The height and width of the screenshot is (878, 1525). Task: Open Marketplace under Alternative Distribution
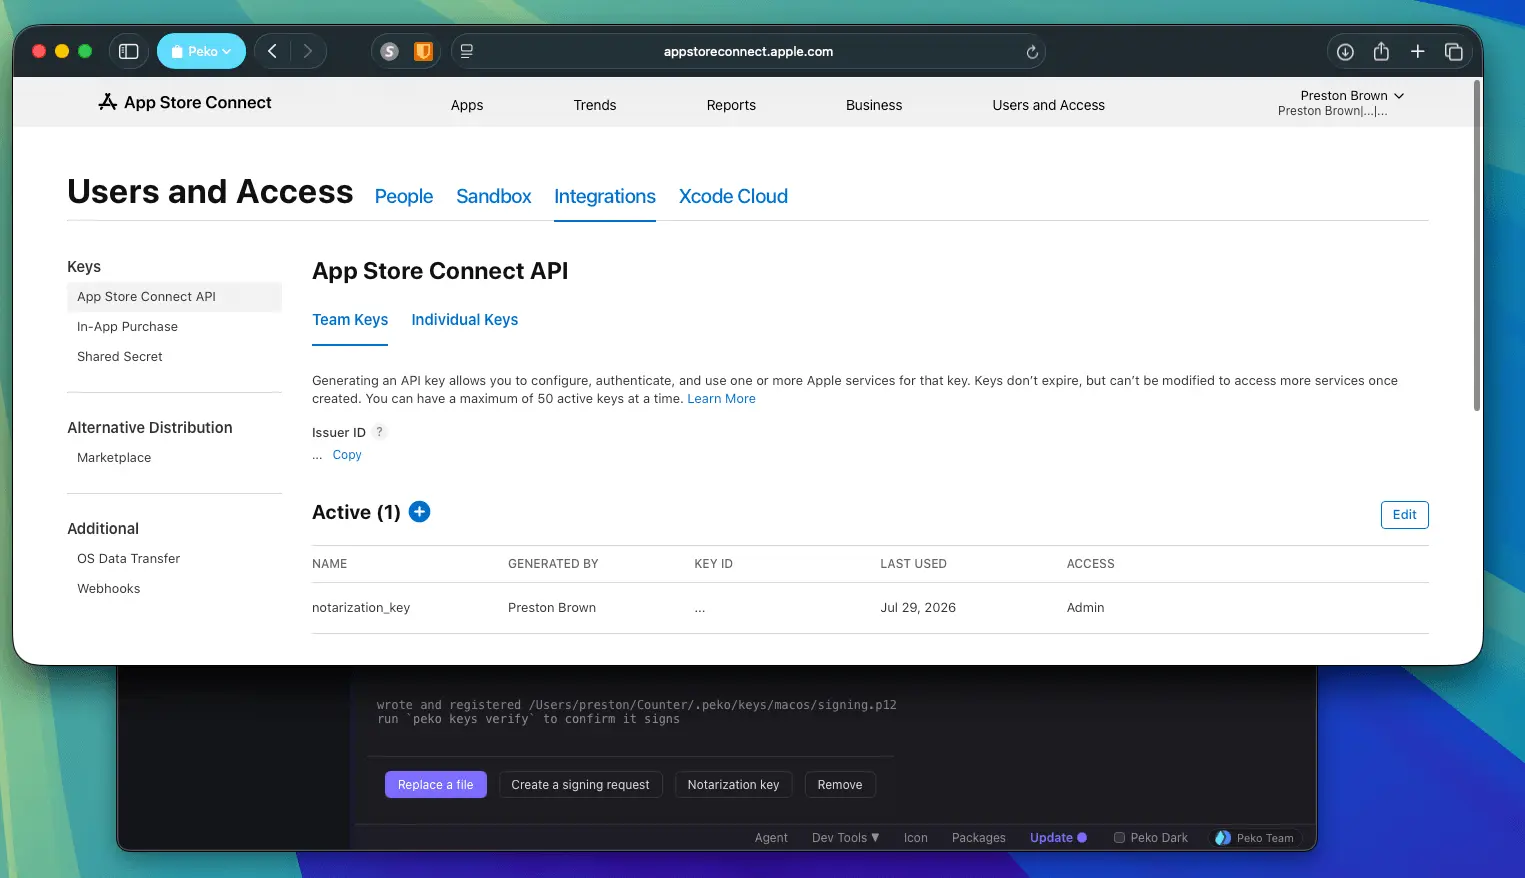click(x=114, y=458)
